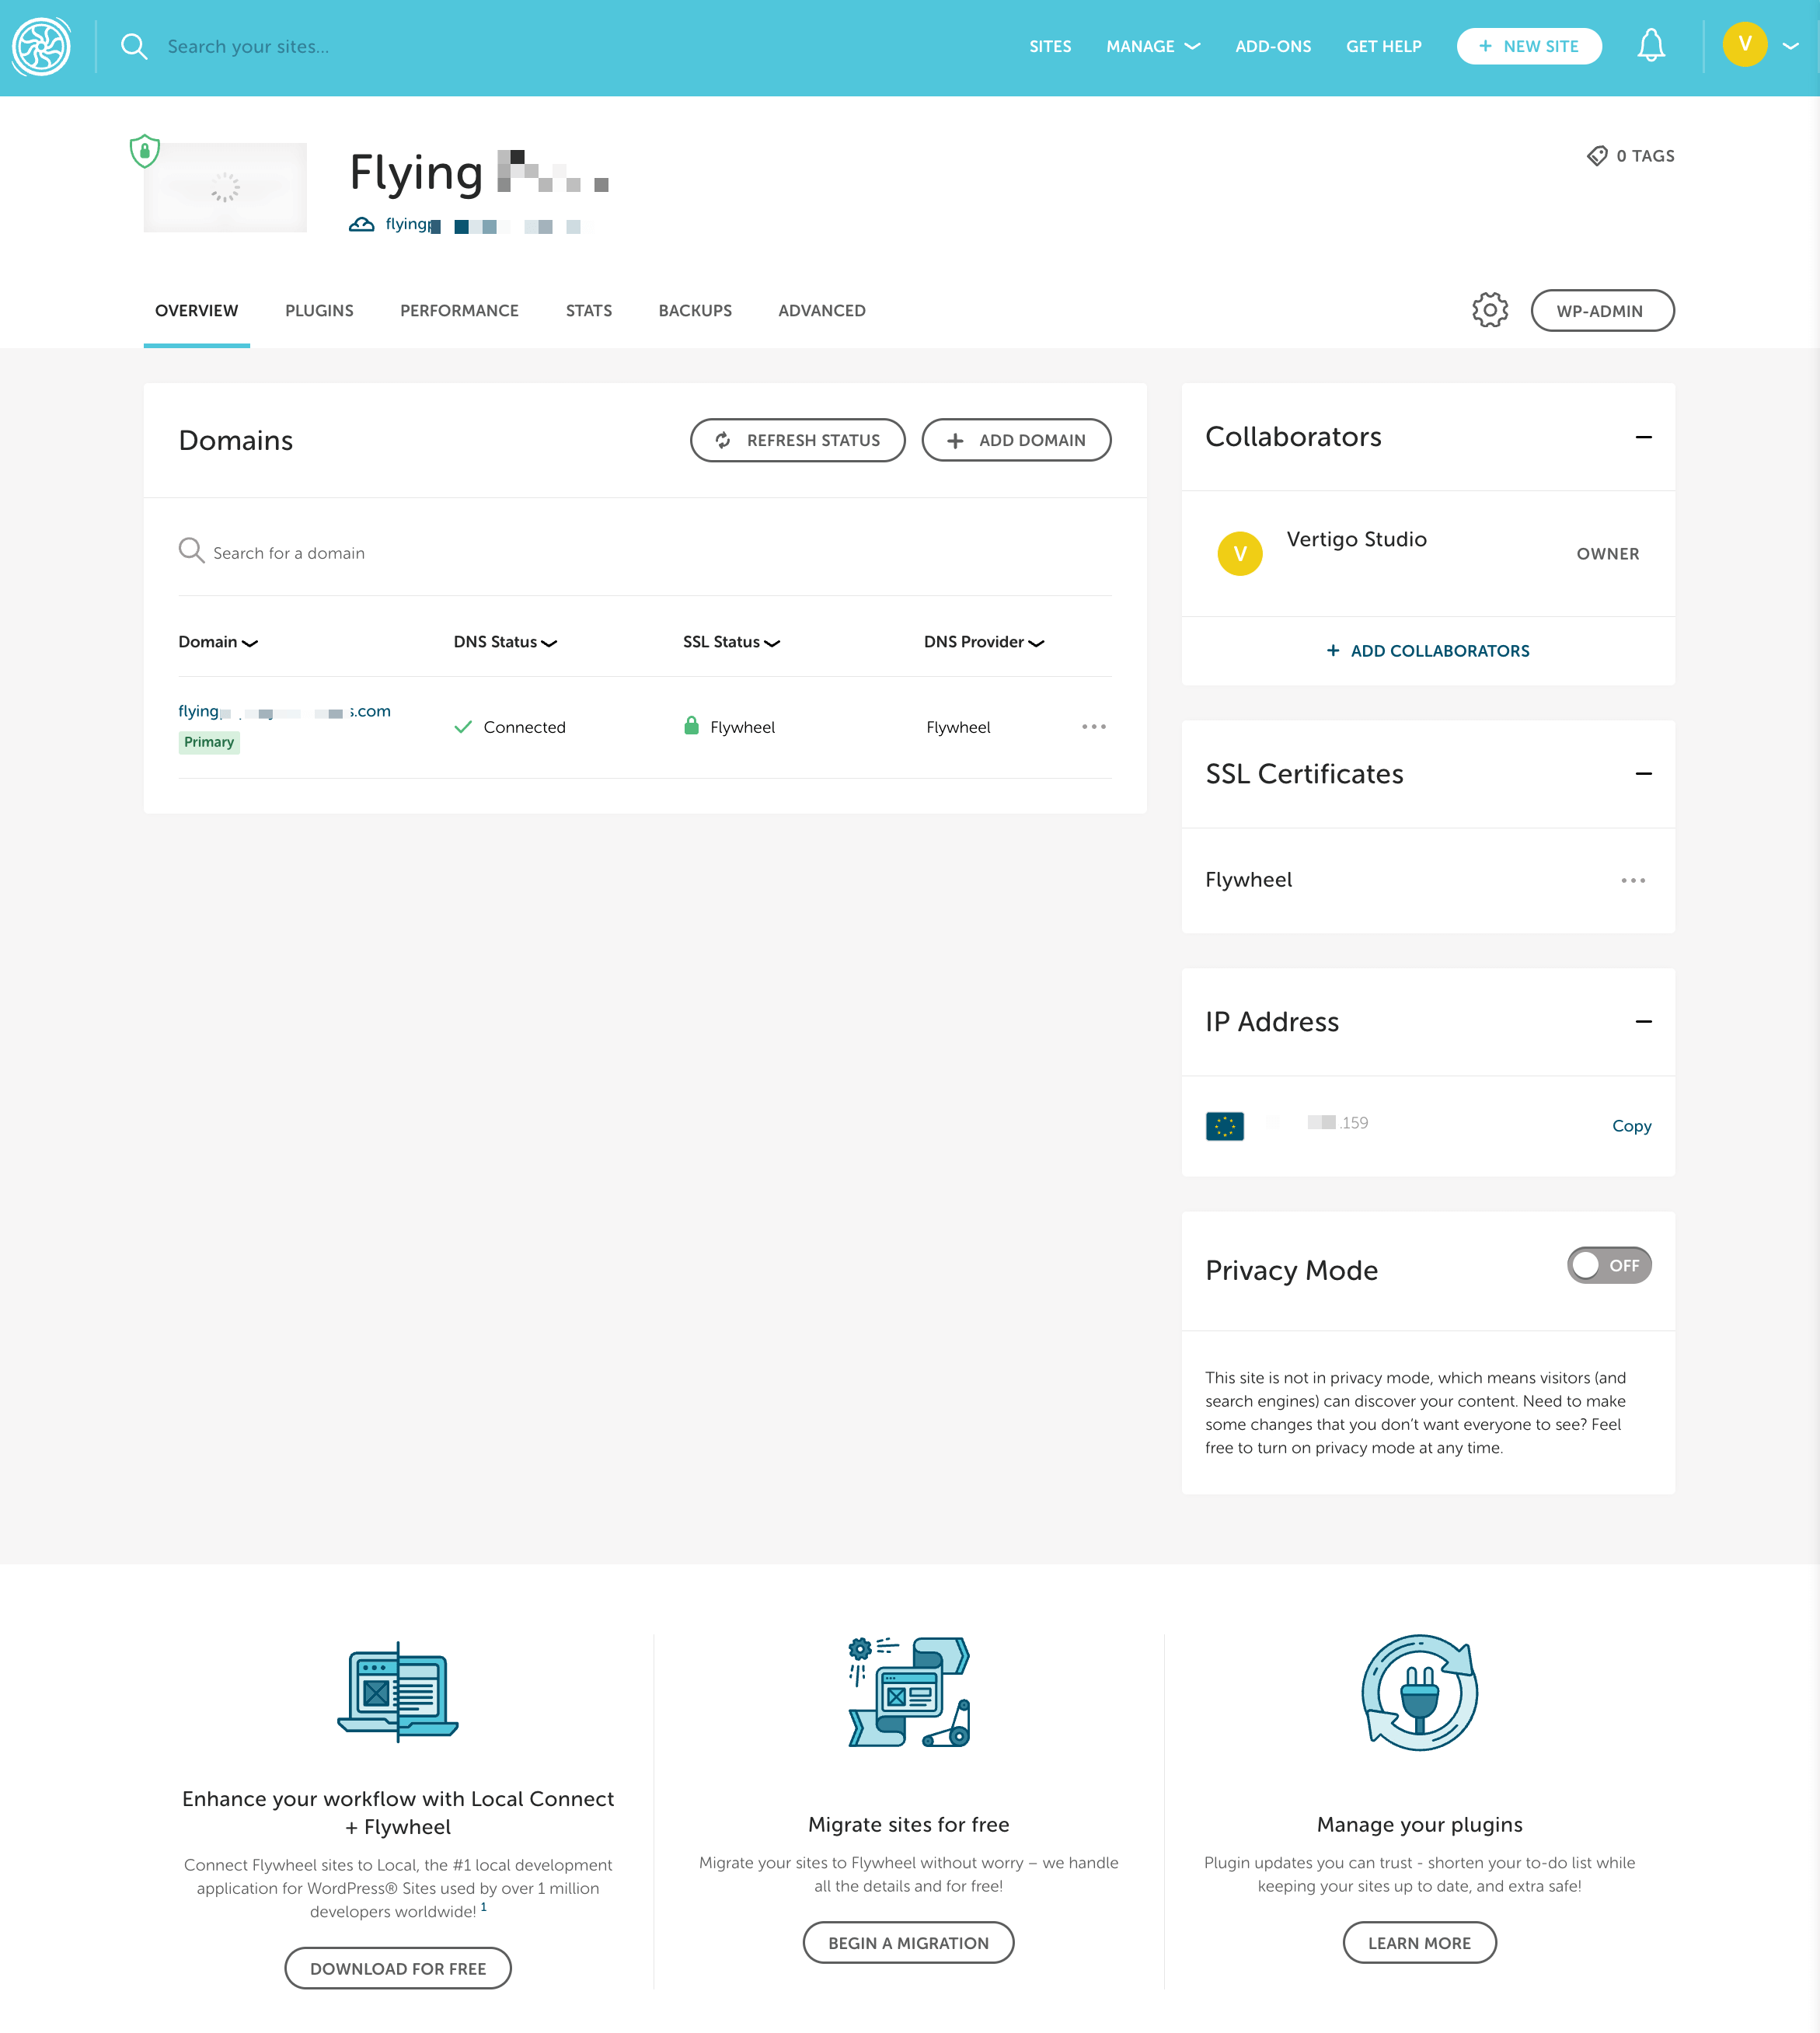Open the Flywheel SSL certificate kebab menu

[x=1633, y=880]
